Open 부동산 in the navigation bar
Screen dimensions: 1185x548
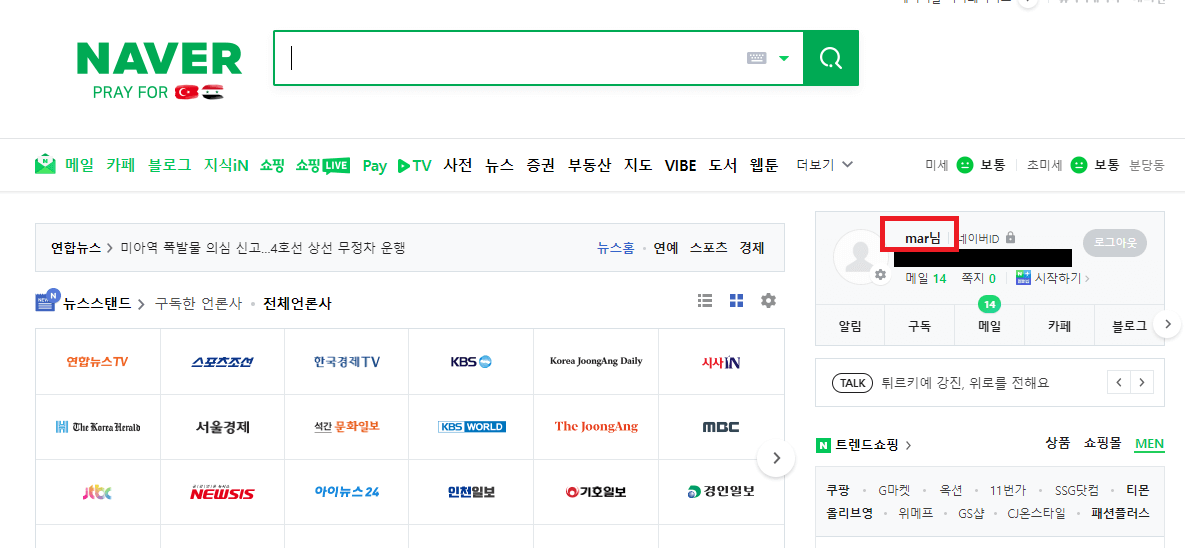coord(589,165)
